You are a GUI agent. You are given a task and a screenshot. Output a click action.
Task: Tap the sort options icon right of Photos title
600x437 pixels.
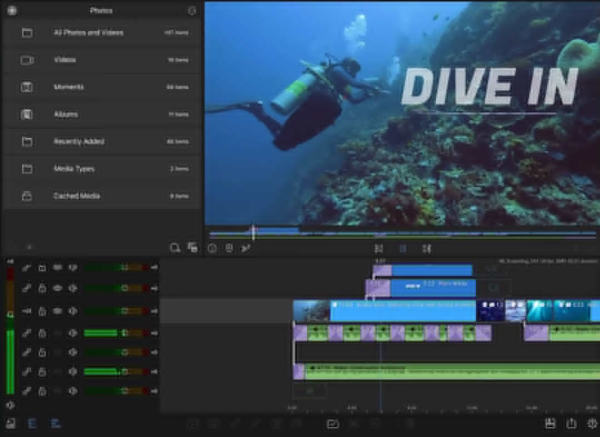[x=192, y=11]
